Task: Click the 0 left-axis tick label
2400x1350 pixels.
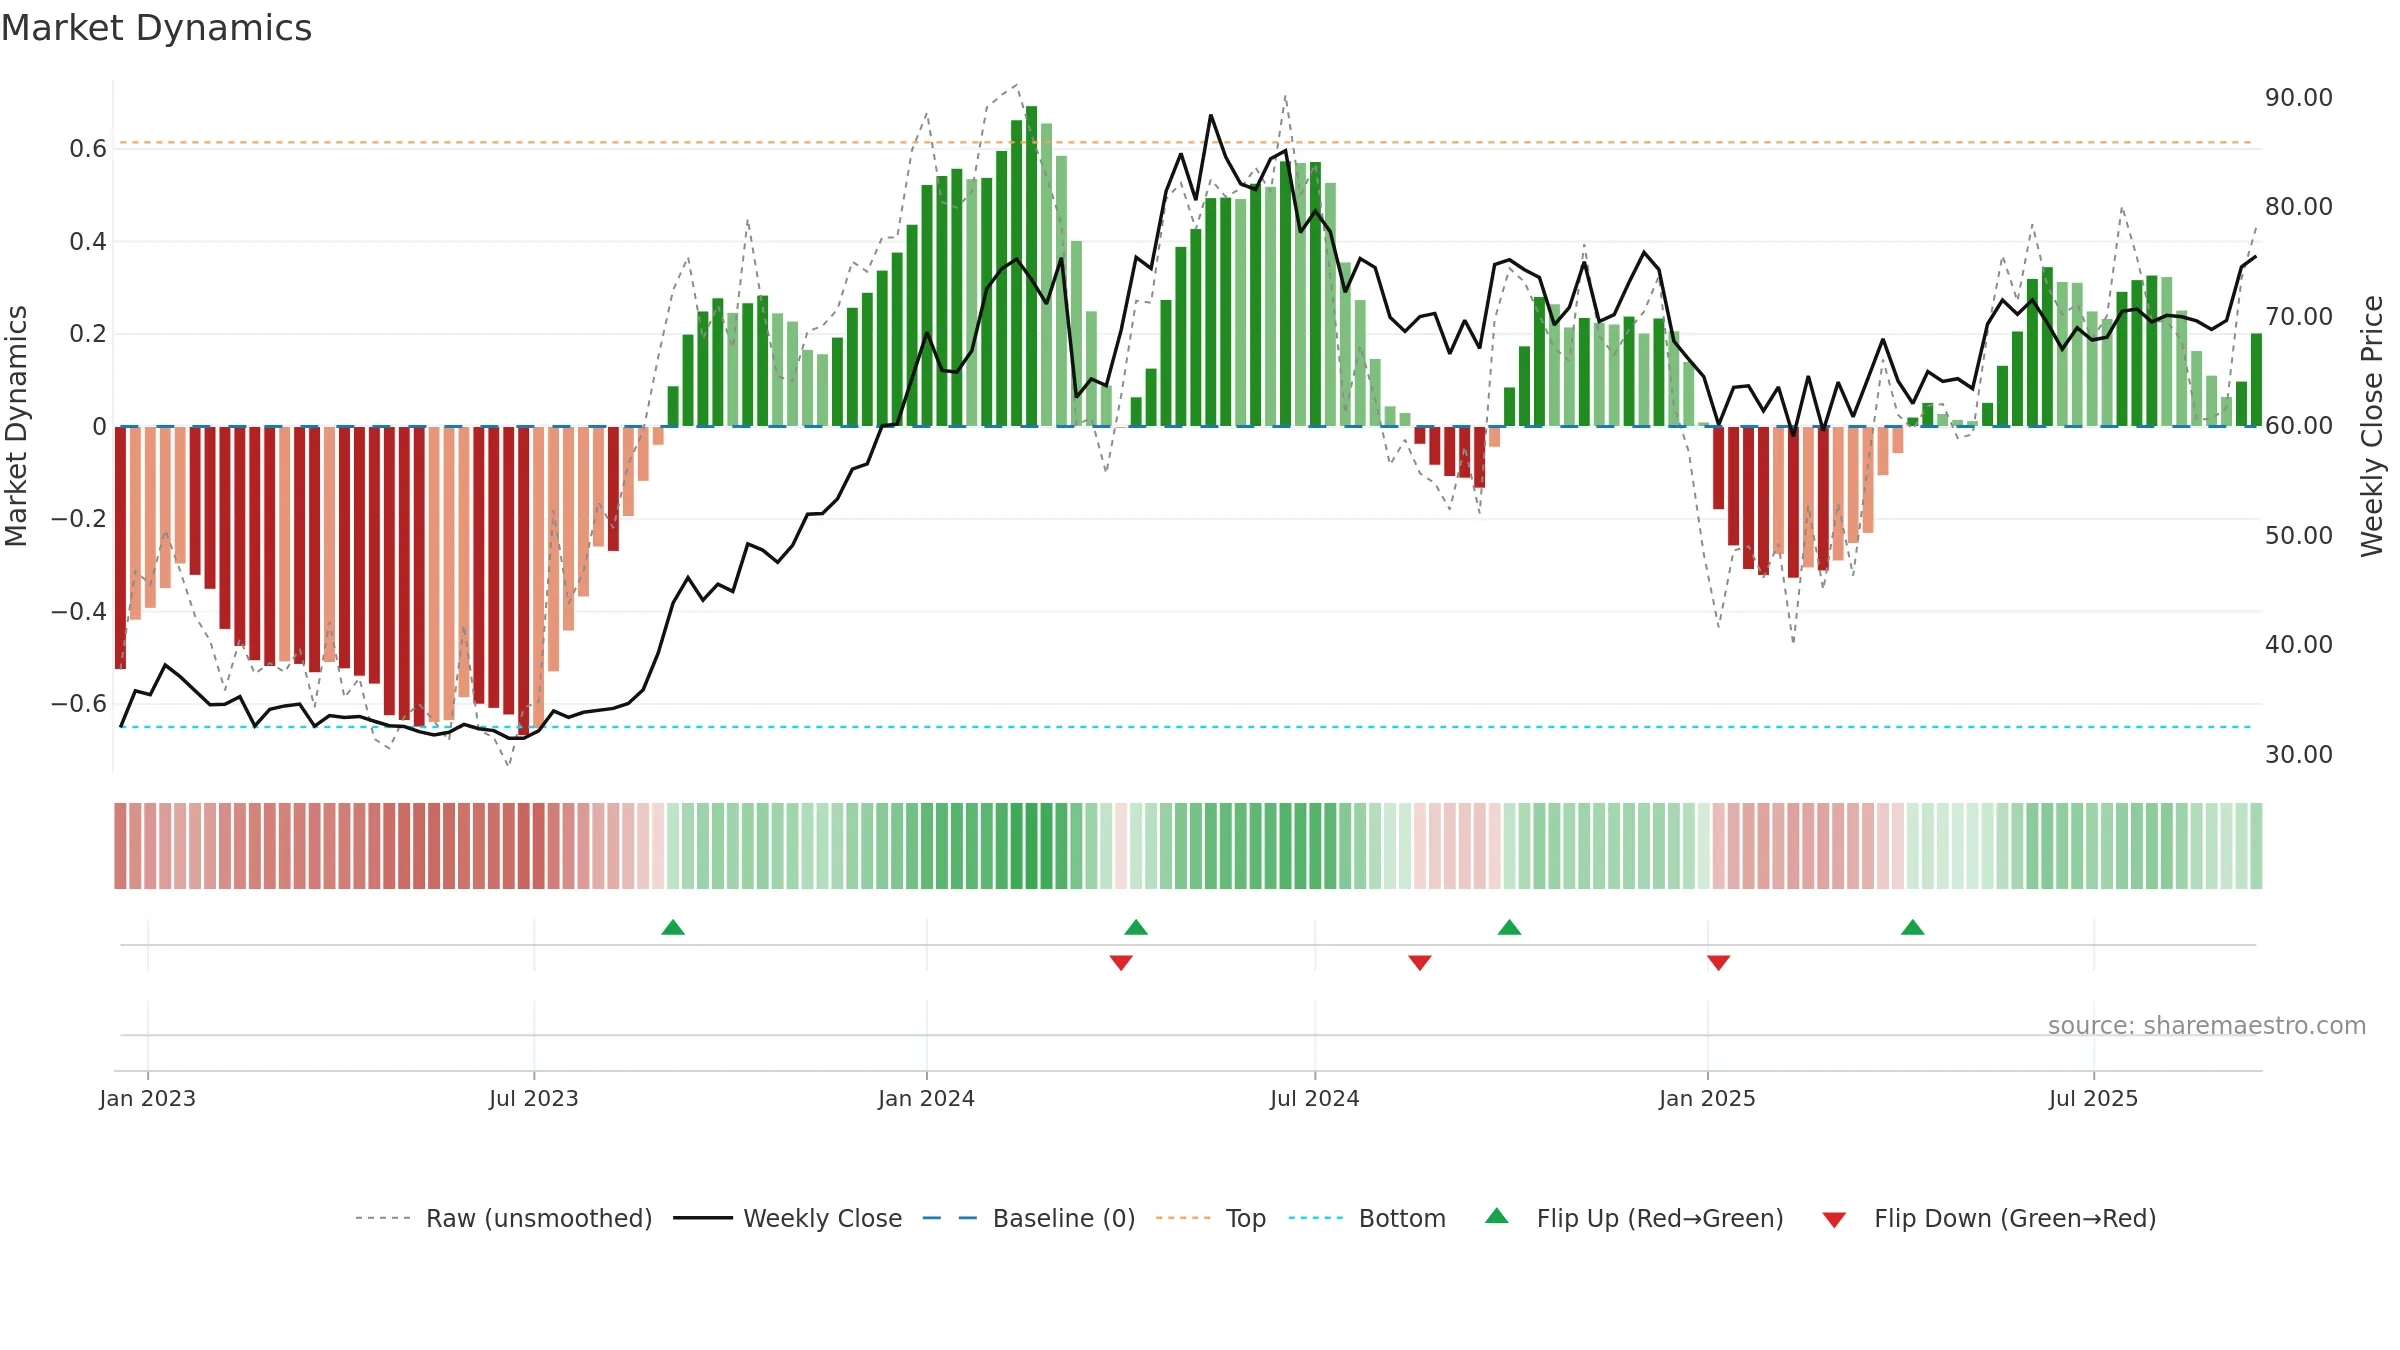Action: (99, 427)
